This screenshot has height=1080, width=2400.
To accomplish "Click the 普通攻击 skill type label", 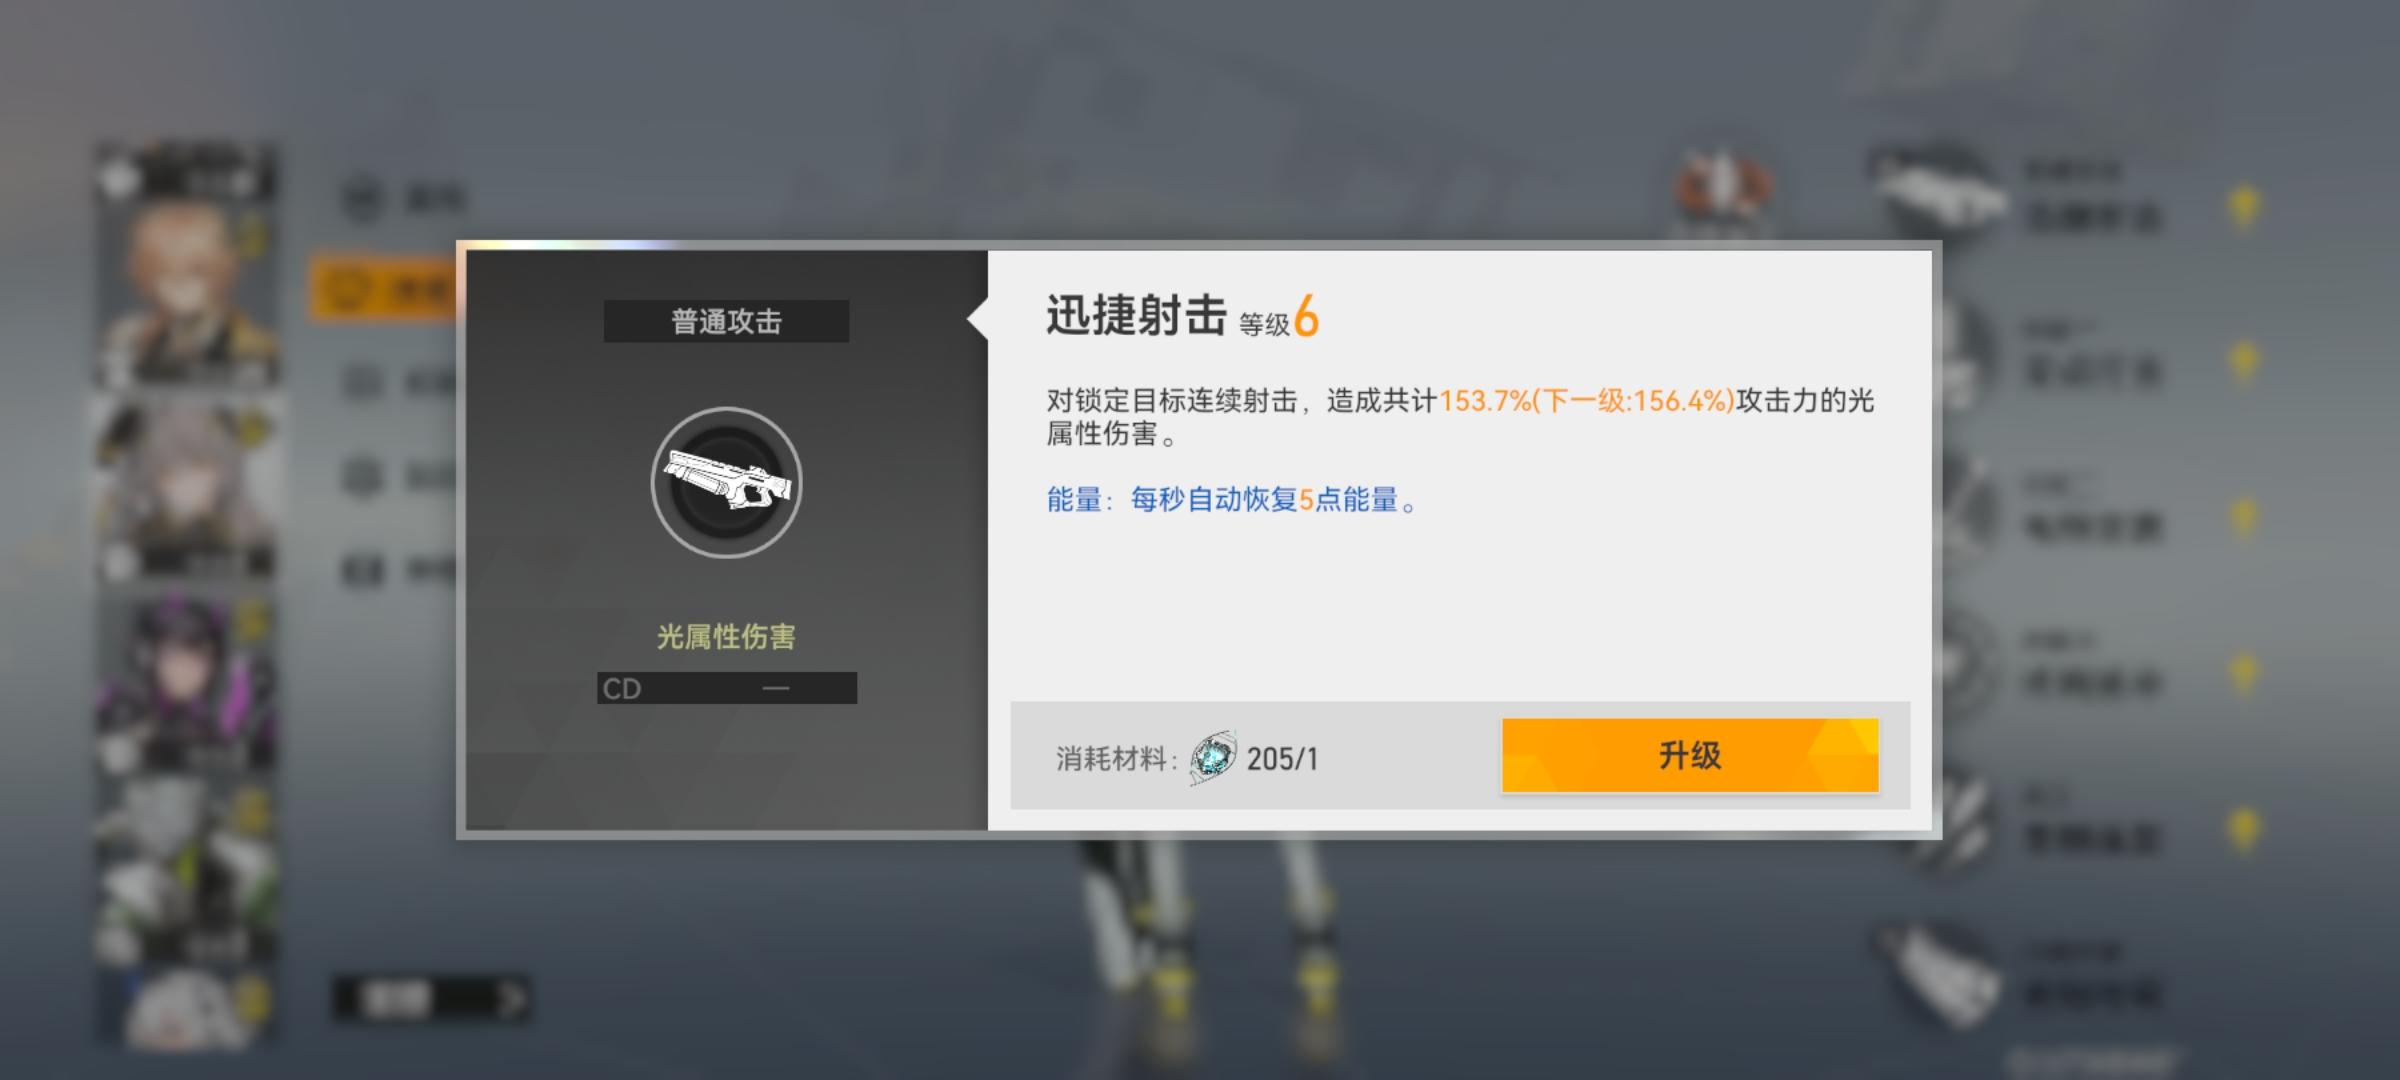I will click(726, 321).
